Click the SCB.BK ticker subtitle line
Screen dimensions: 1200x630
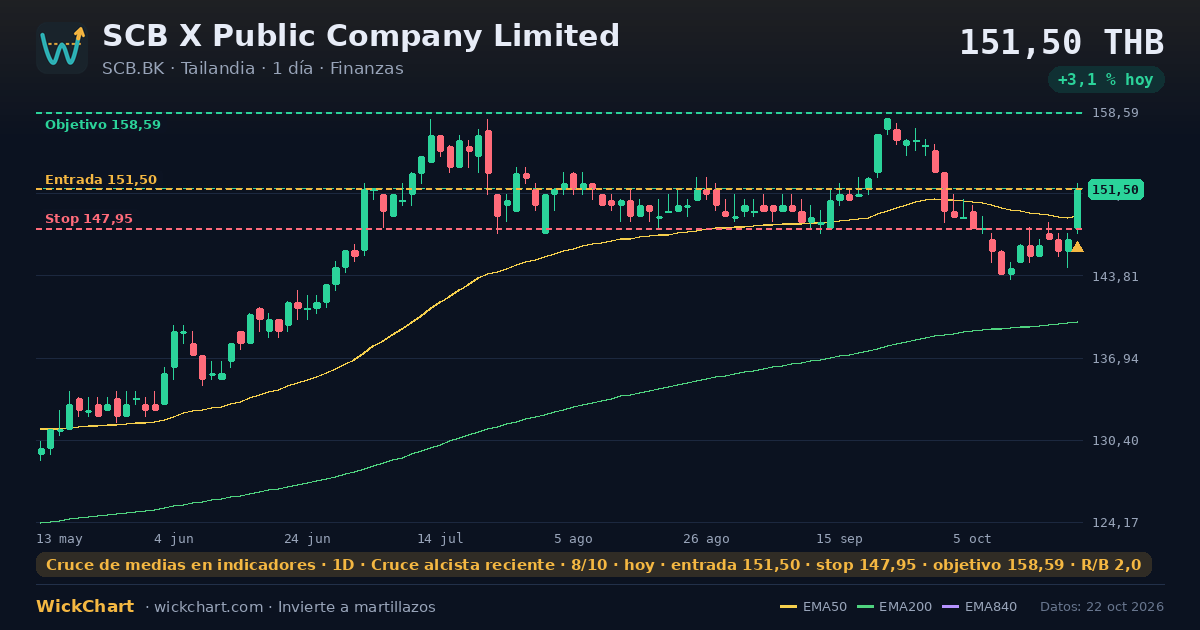coord(253,68)
